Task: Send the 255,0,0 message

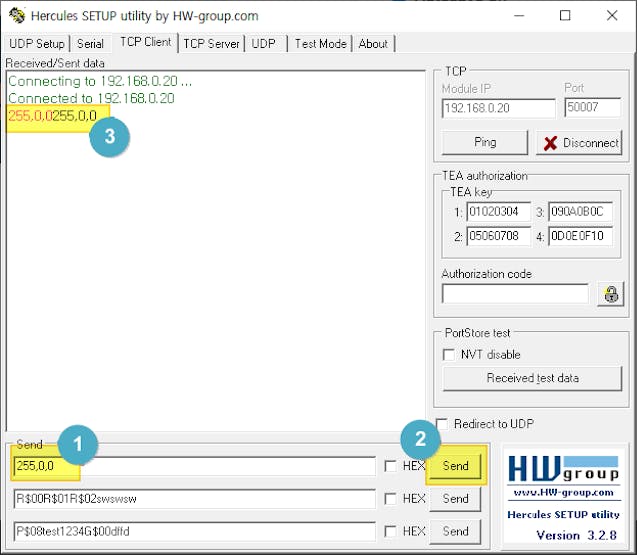Action: [x=455, y=466]
